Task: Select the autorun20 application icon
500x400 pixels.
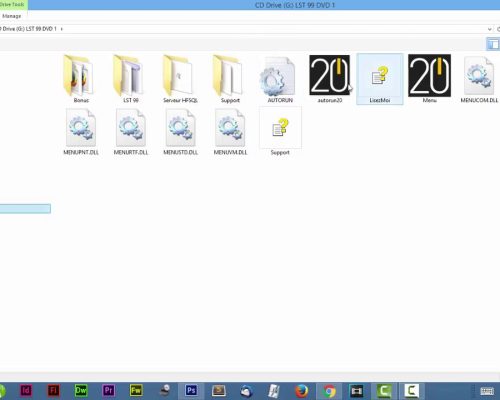Action: click(330, 75)
